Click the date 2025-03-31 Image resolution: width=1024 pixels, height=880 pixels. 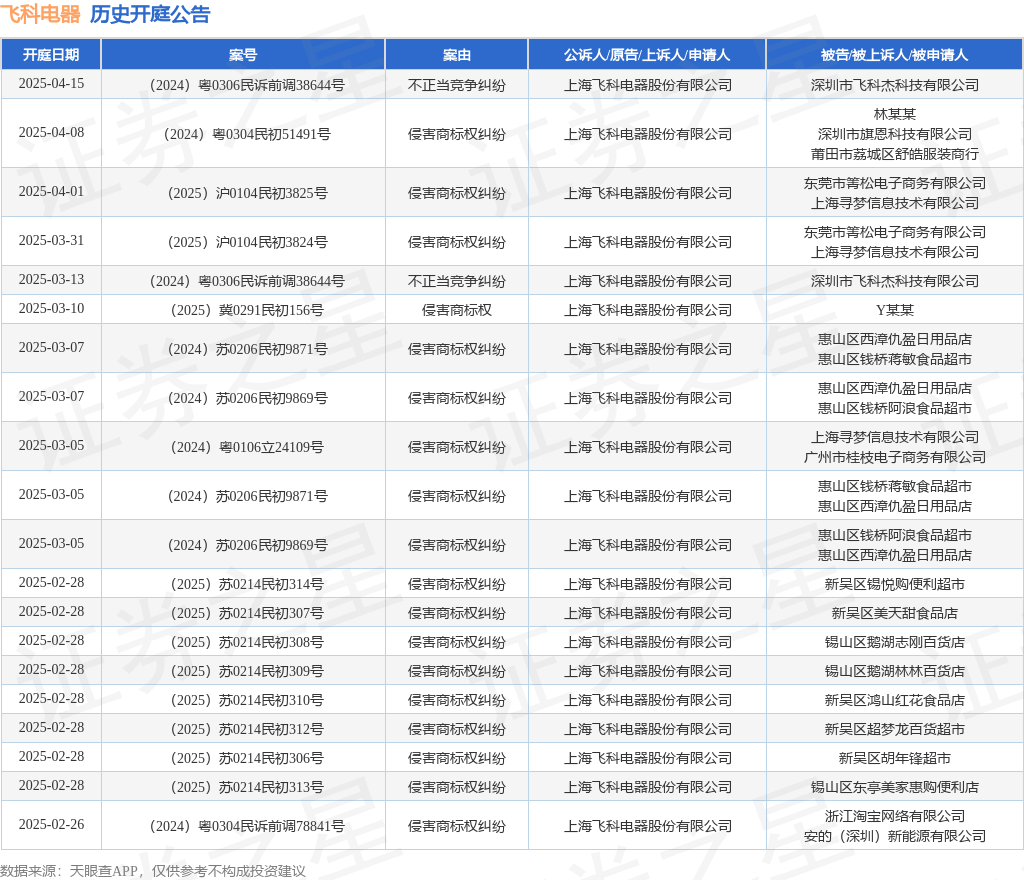click(51, 240)
